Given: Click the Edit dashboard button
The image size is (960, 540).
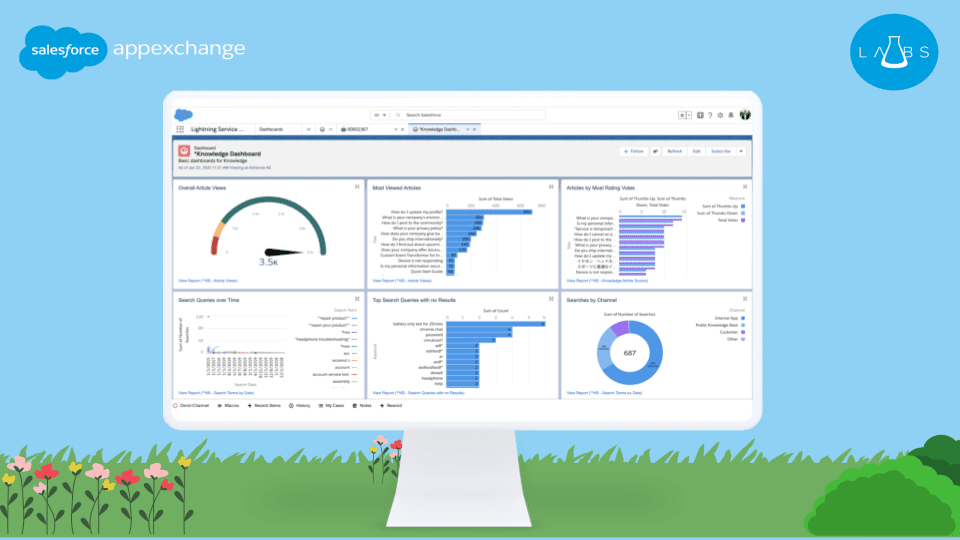Looking at the screenshot, I should (696, 151).
